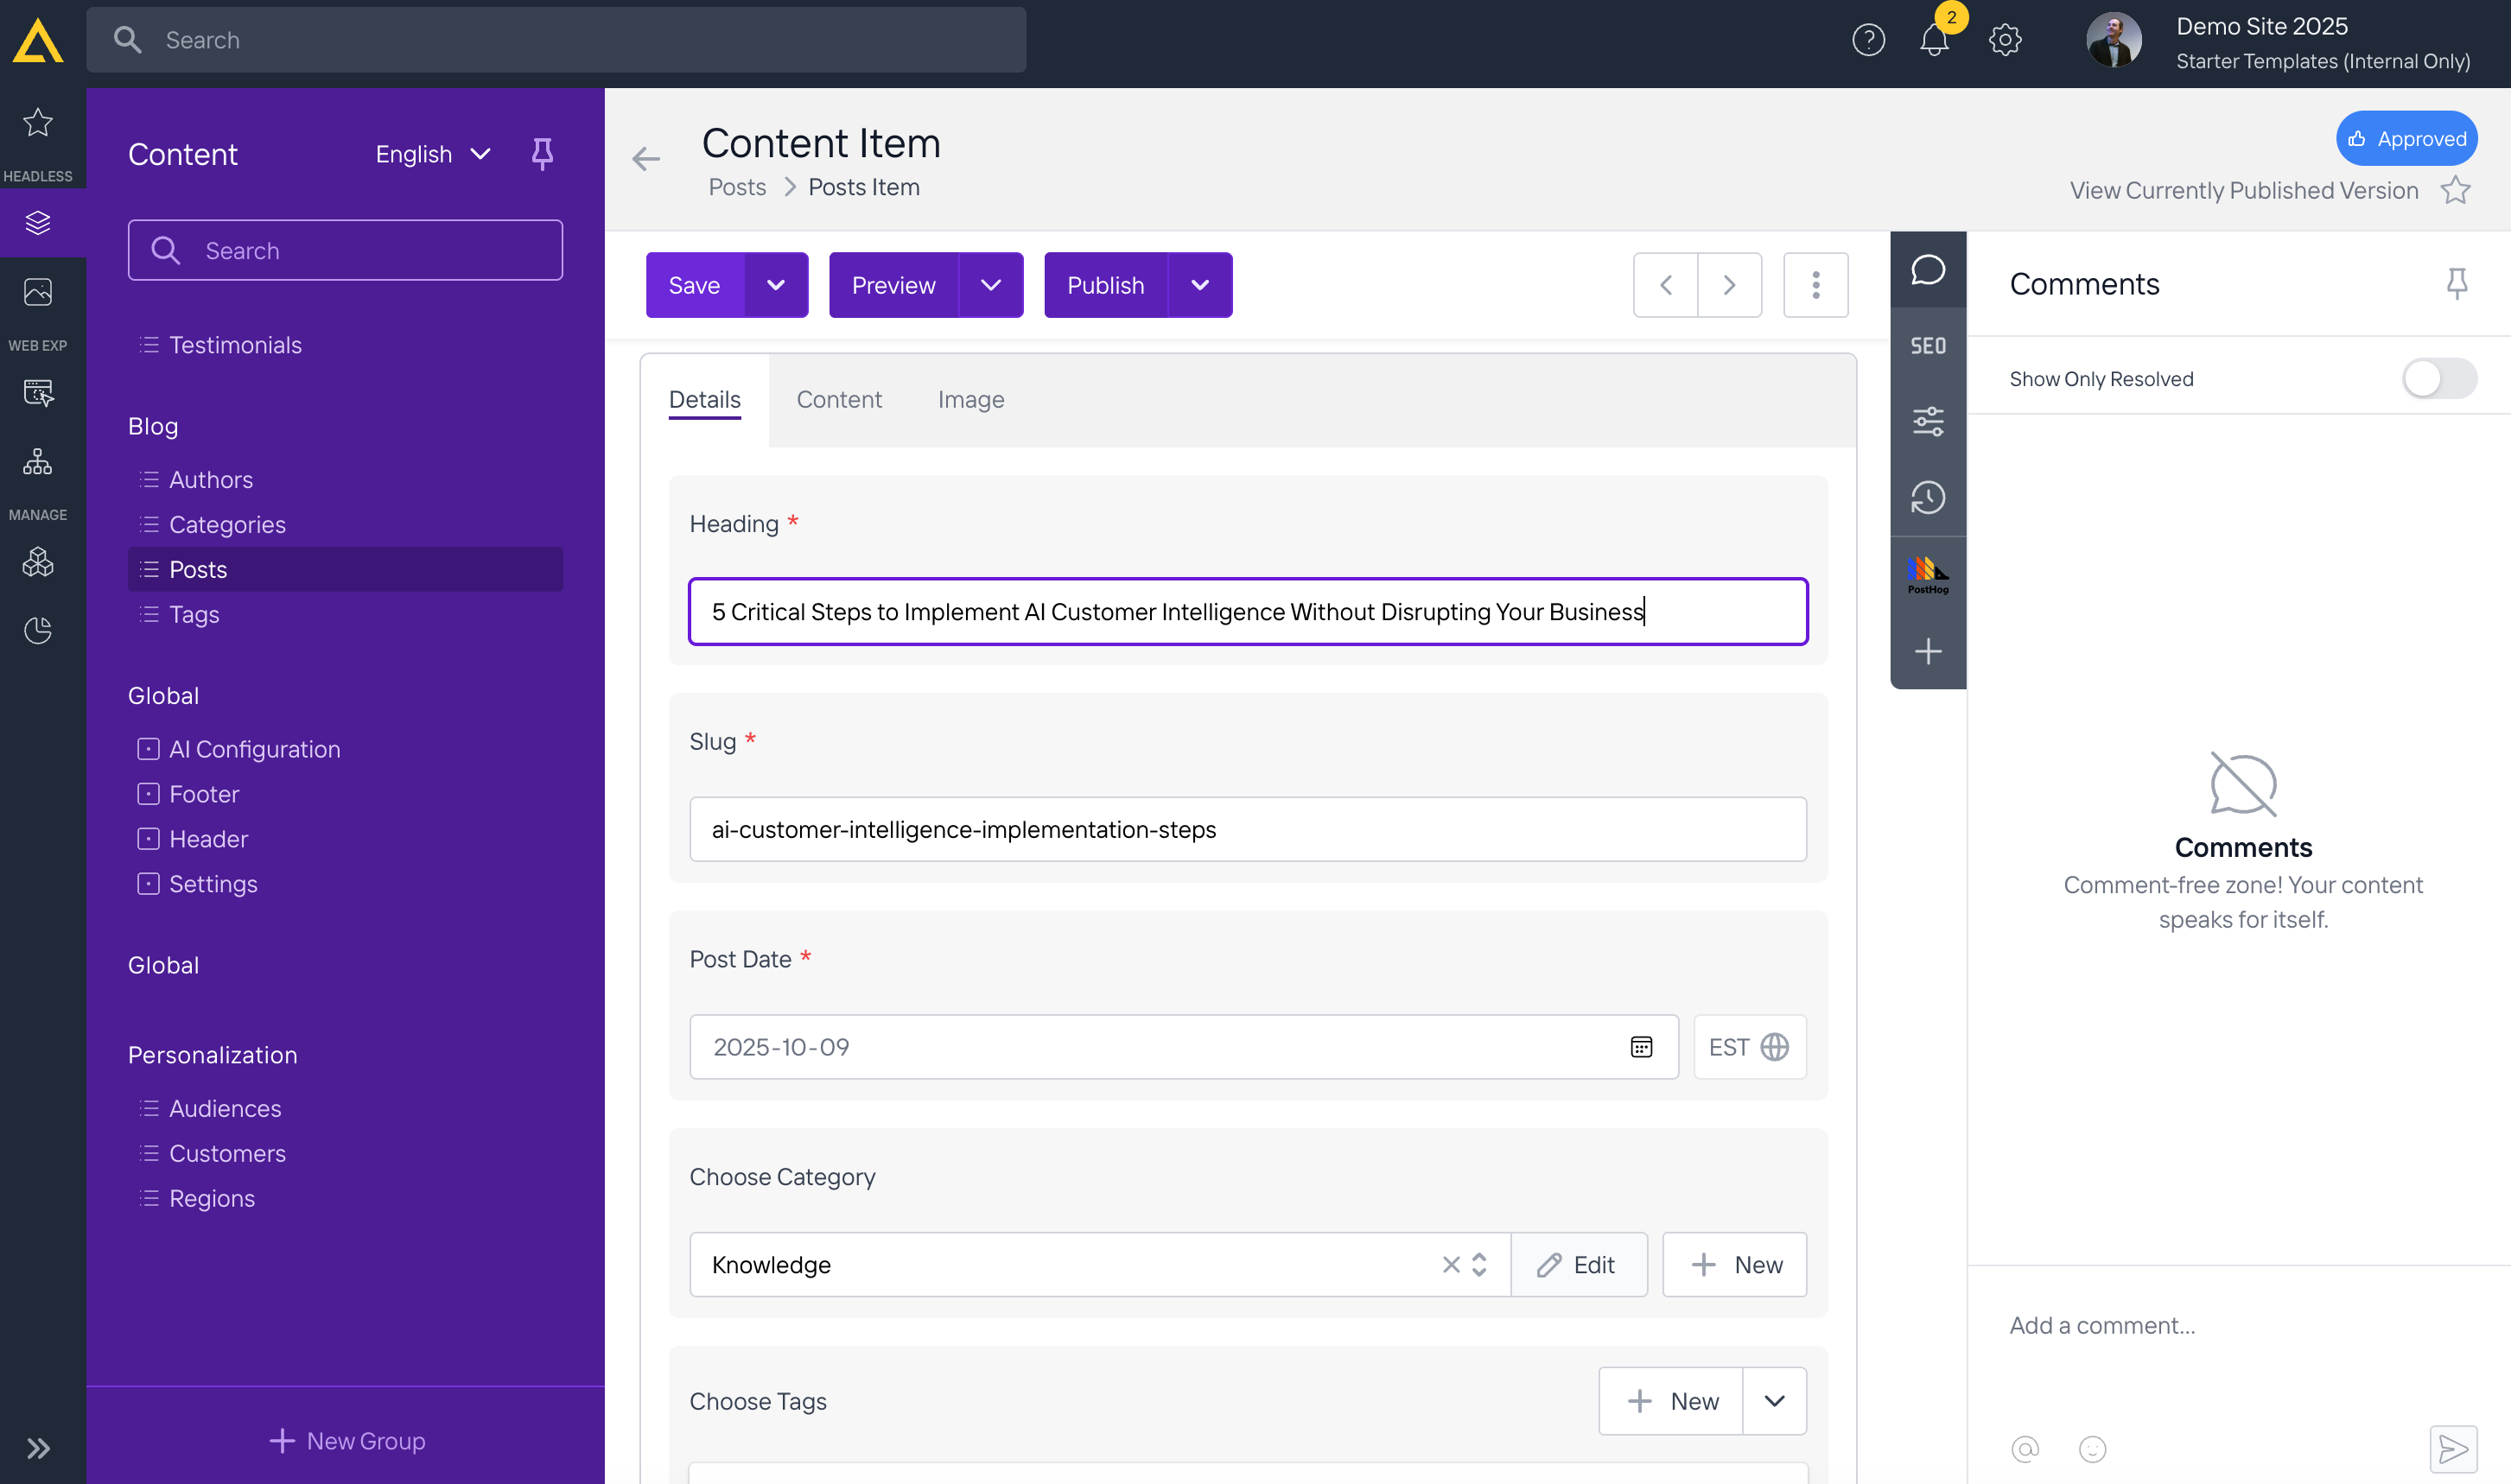The height and width of the screenshot is (1484, 2511).
Task: Expand the Save options arrow
Action: click(x=776, y=285)
